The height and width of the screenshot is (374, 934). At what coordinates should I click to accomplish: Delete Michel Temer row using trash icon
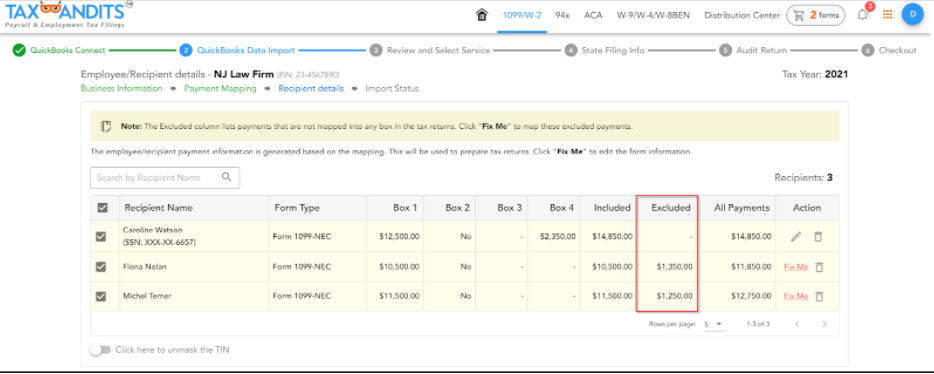(819, 296)
